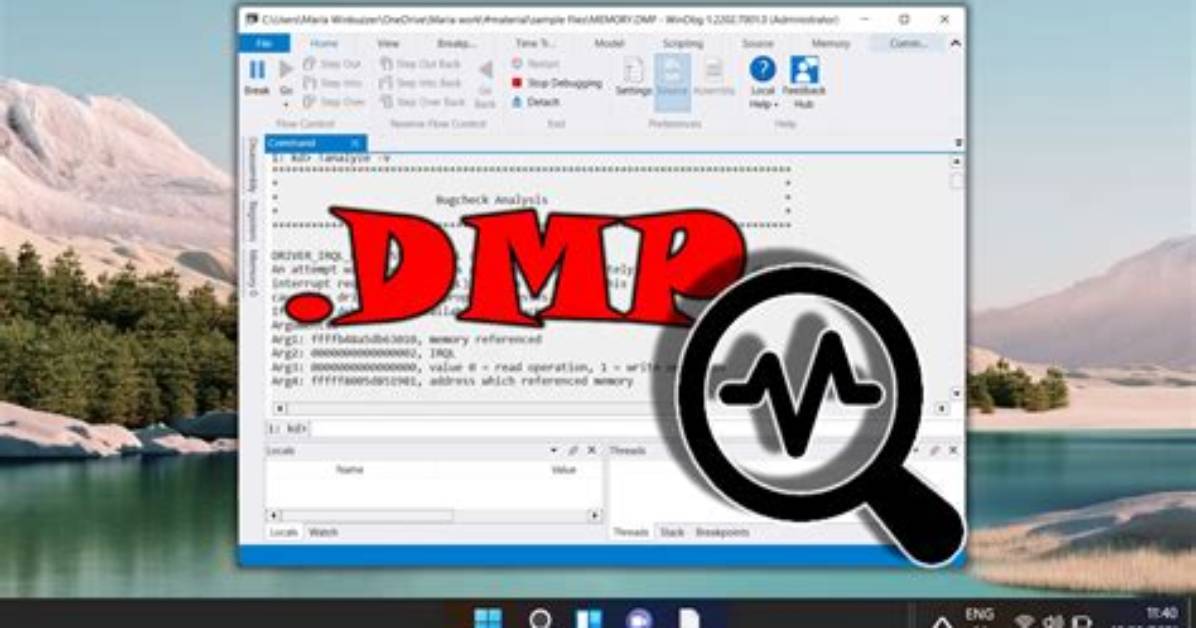Click the Arg2 IRQL output line
The image size is (1196, 628).
[x=363, y=353]
